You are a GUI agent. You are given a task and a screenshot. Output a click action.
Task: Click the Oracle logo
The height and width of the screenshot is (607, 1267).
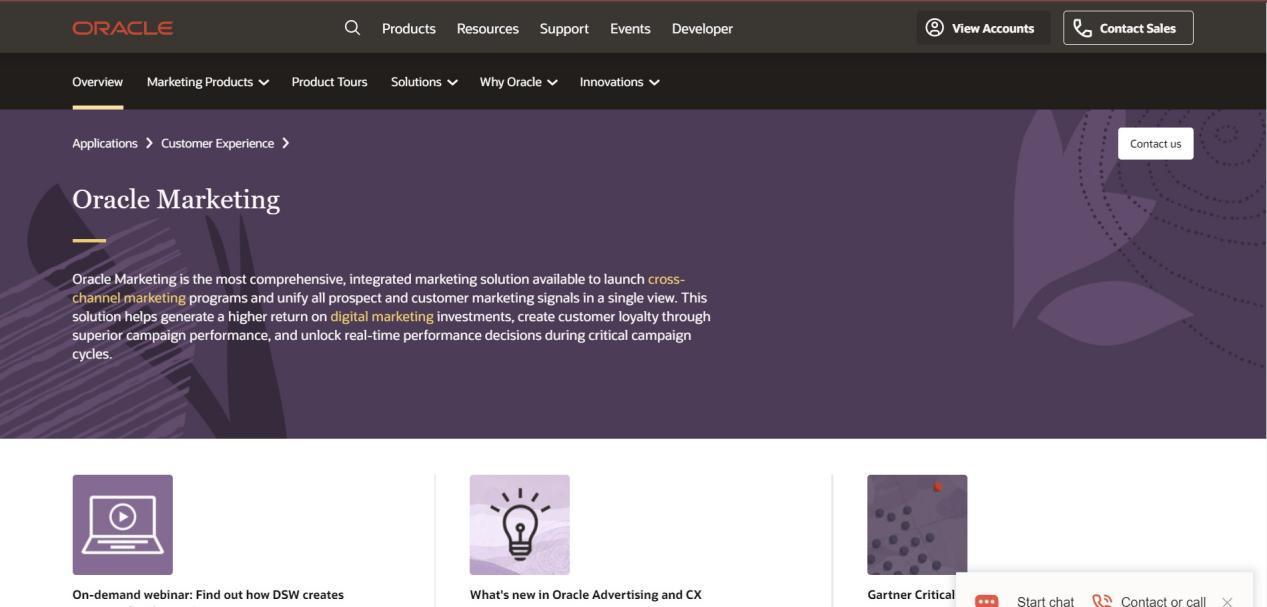(x=122, y=28)
